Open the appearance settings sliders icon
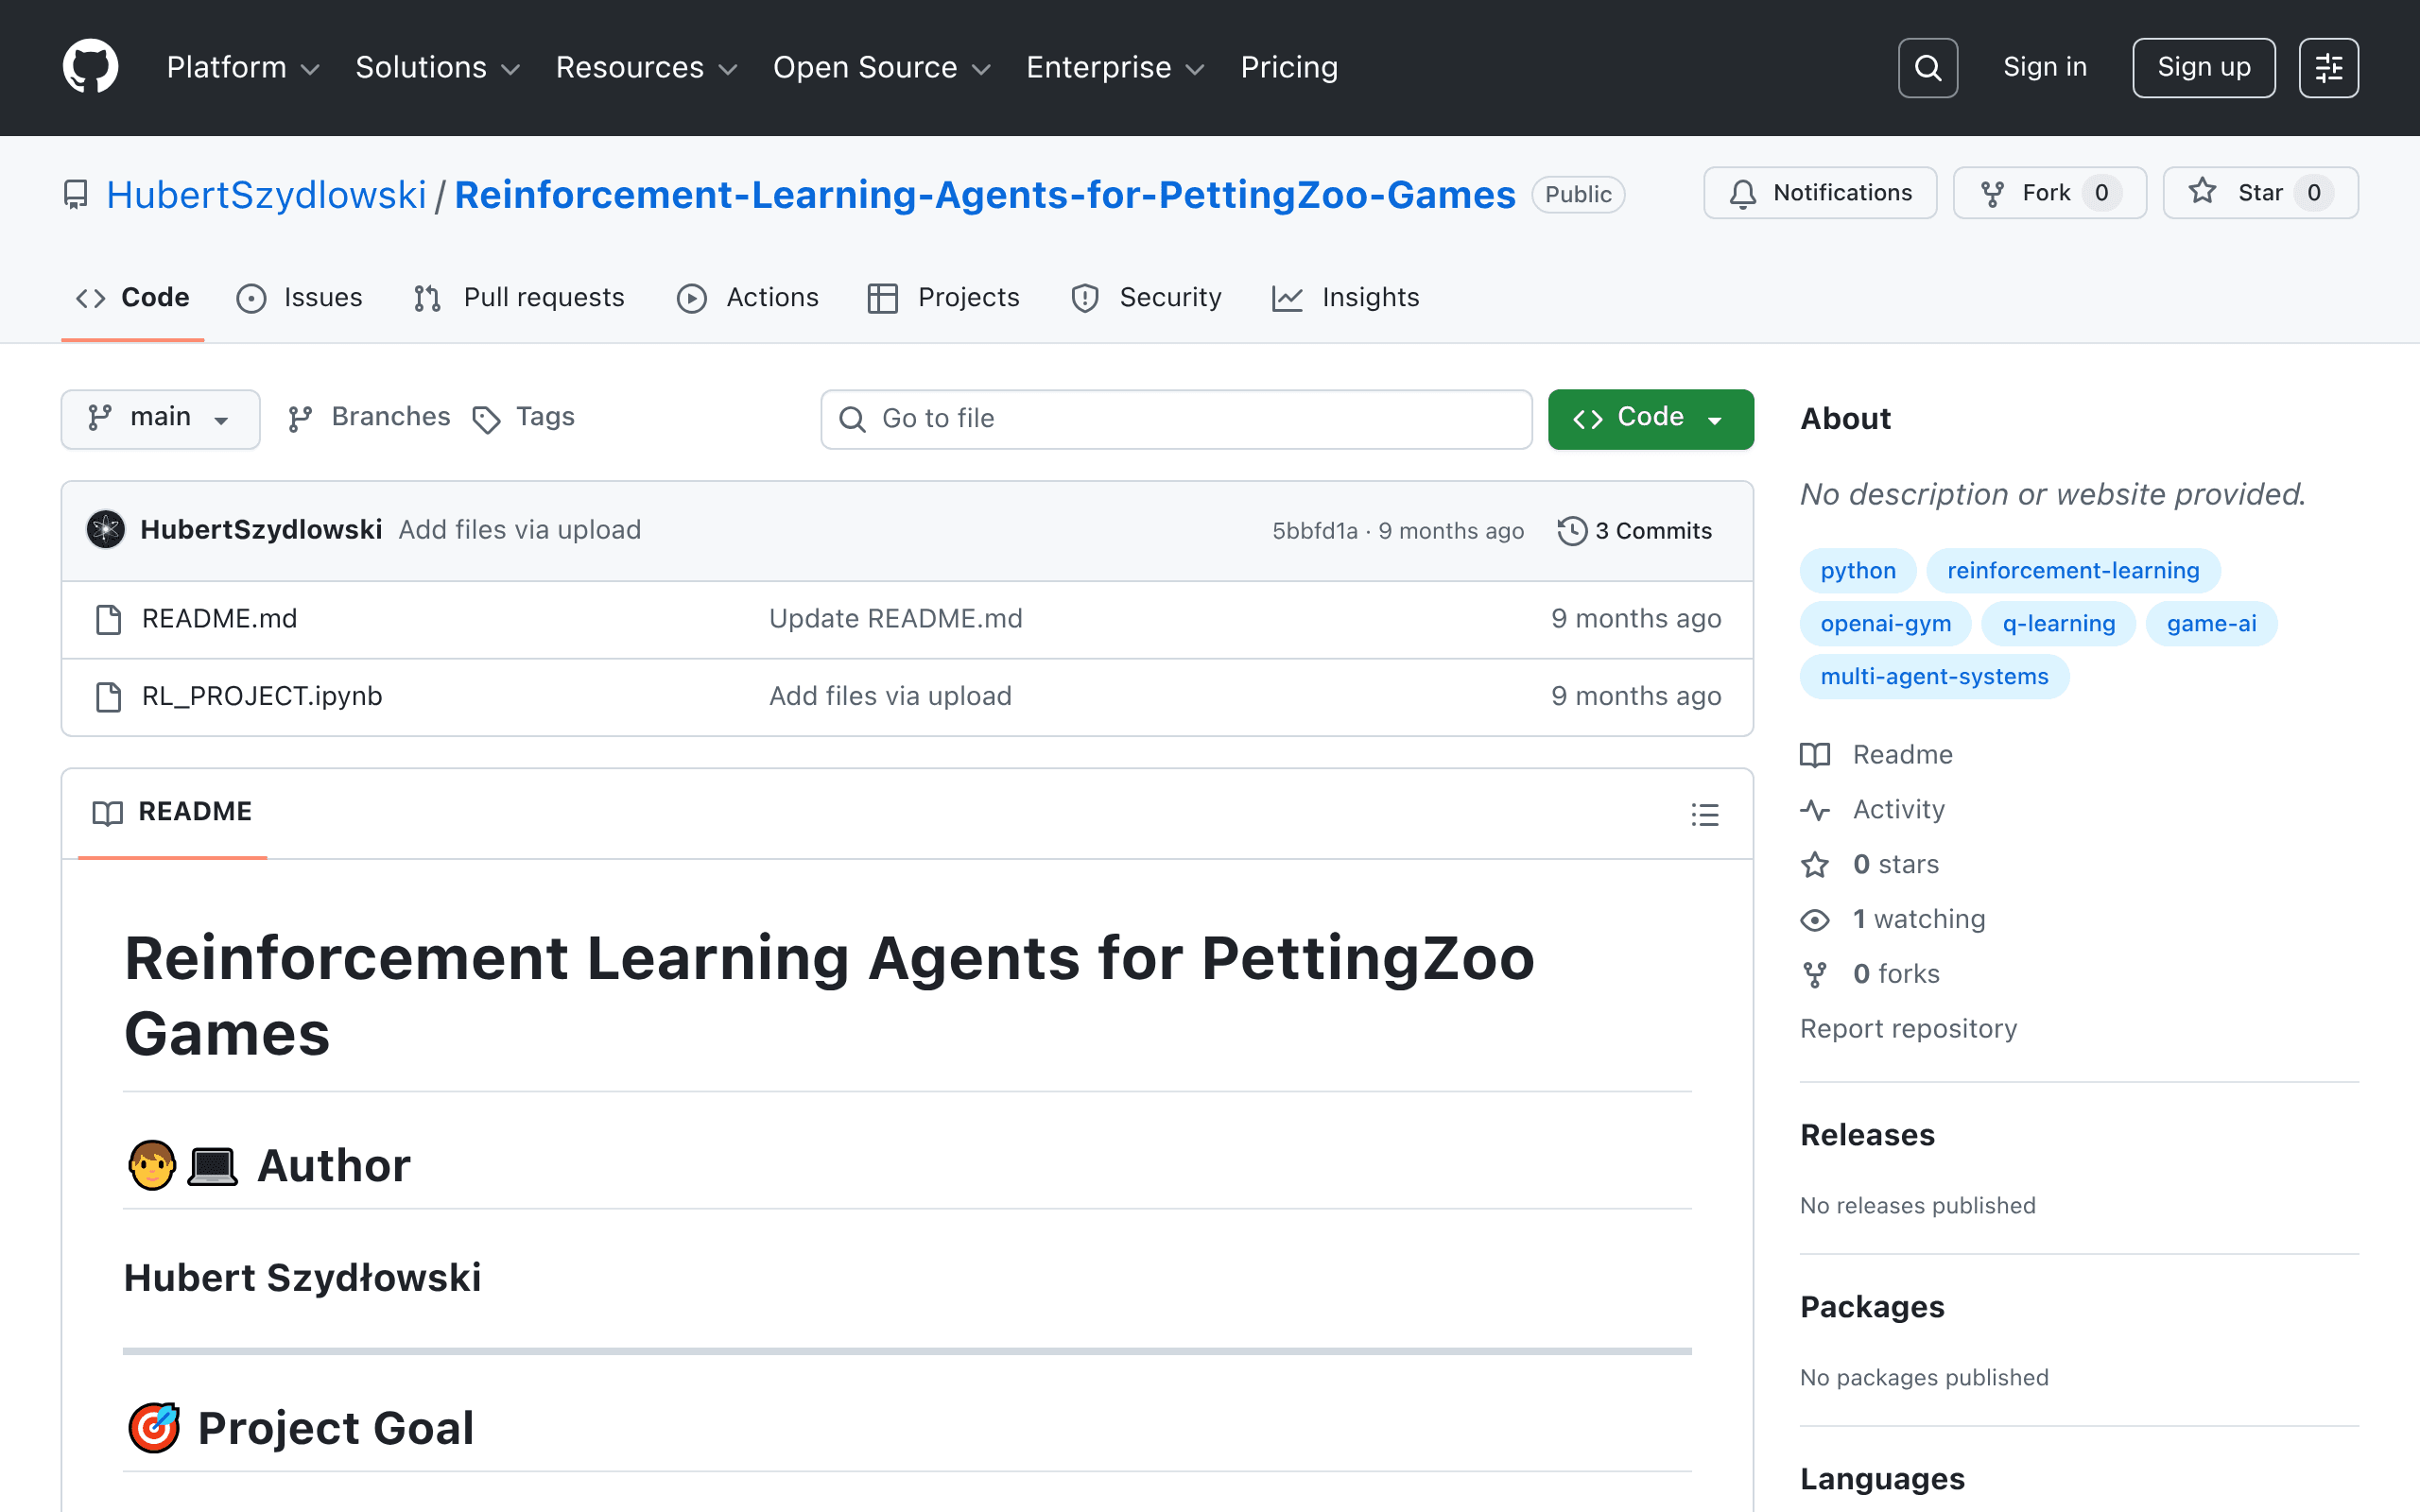This screenshot has width=2420, height=1512. click(x=2328, y=68)
